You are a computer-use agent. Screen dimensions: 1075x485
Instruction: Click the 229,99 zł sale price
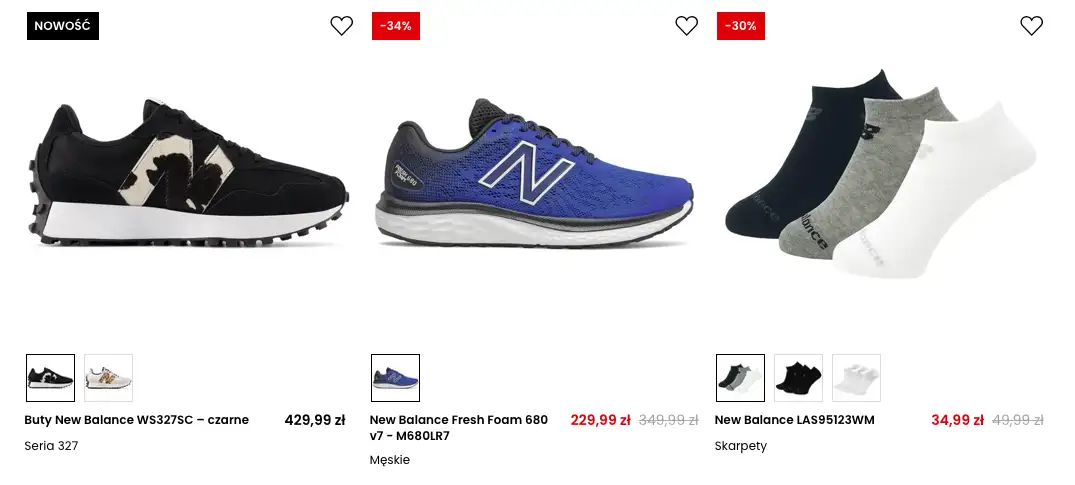pos(600,420)
